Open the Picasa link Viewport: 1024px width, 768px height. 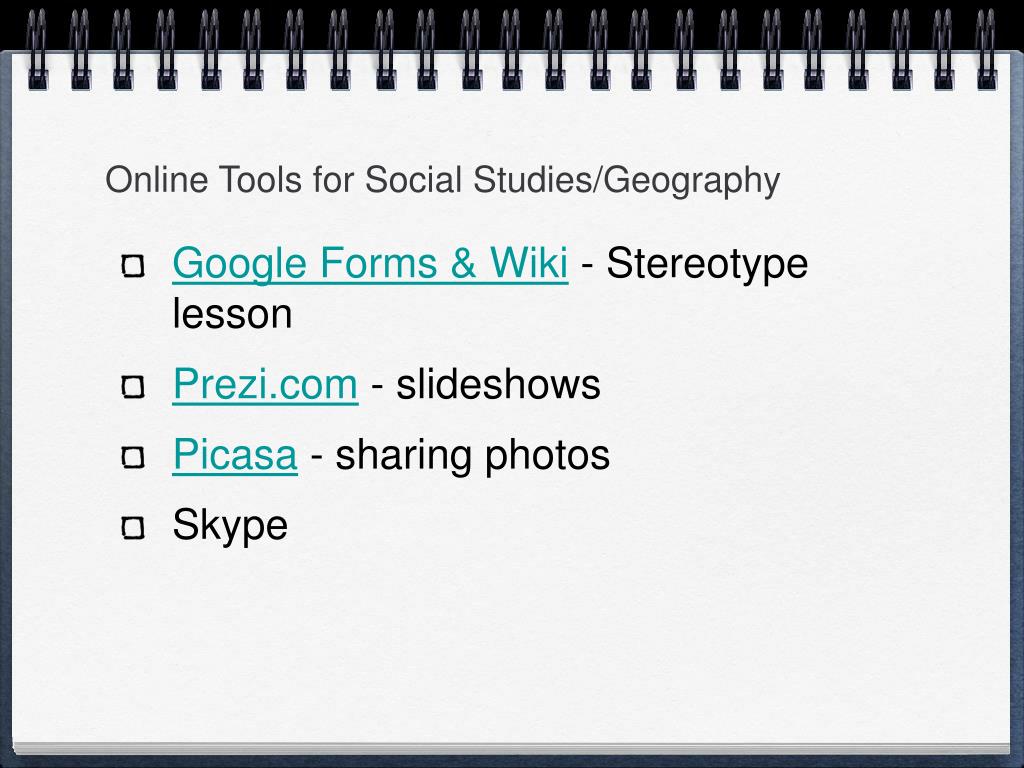235,455
